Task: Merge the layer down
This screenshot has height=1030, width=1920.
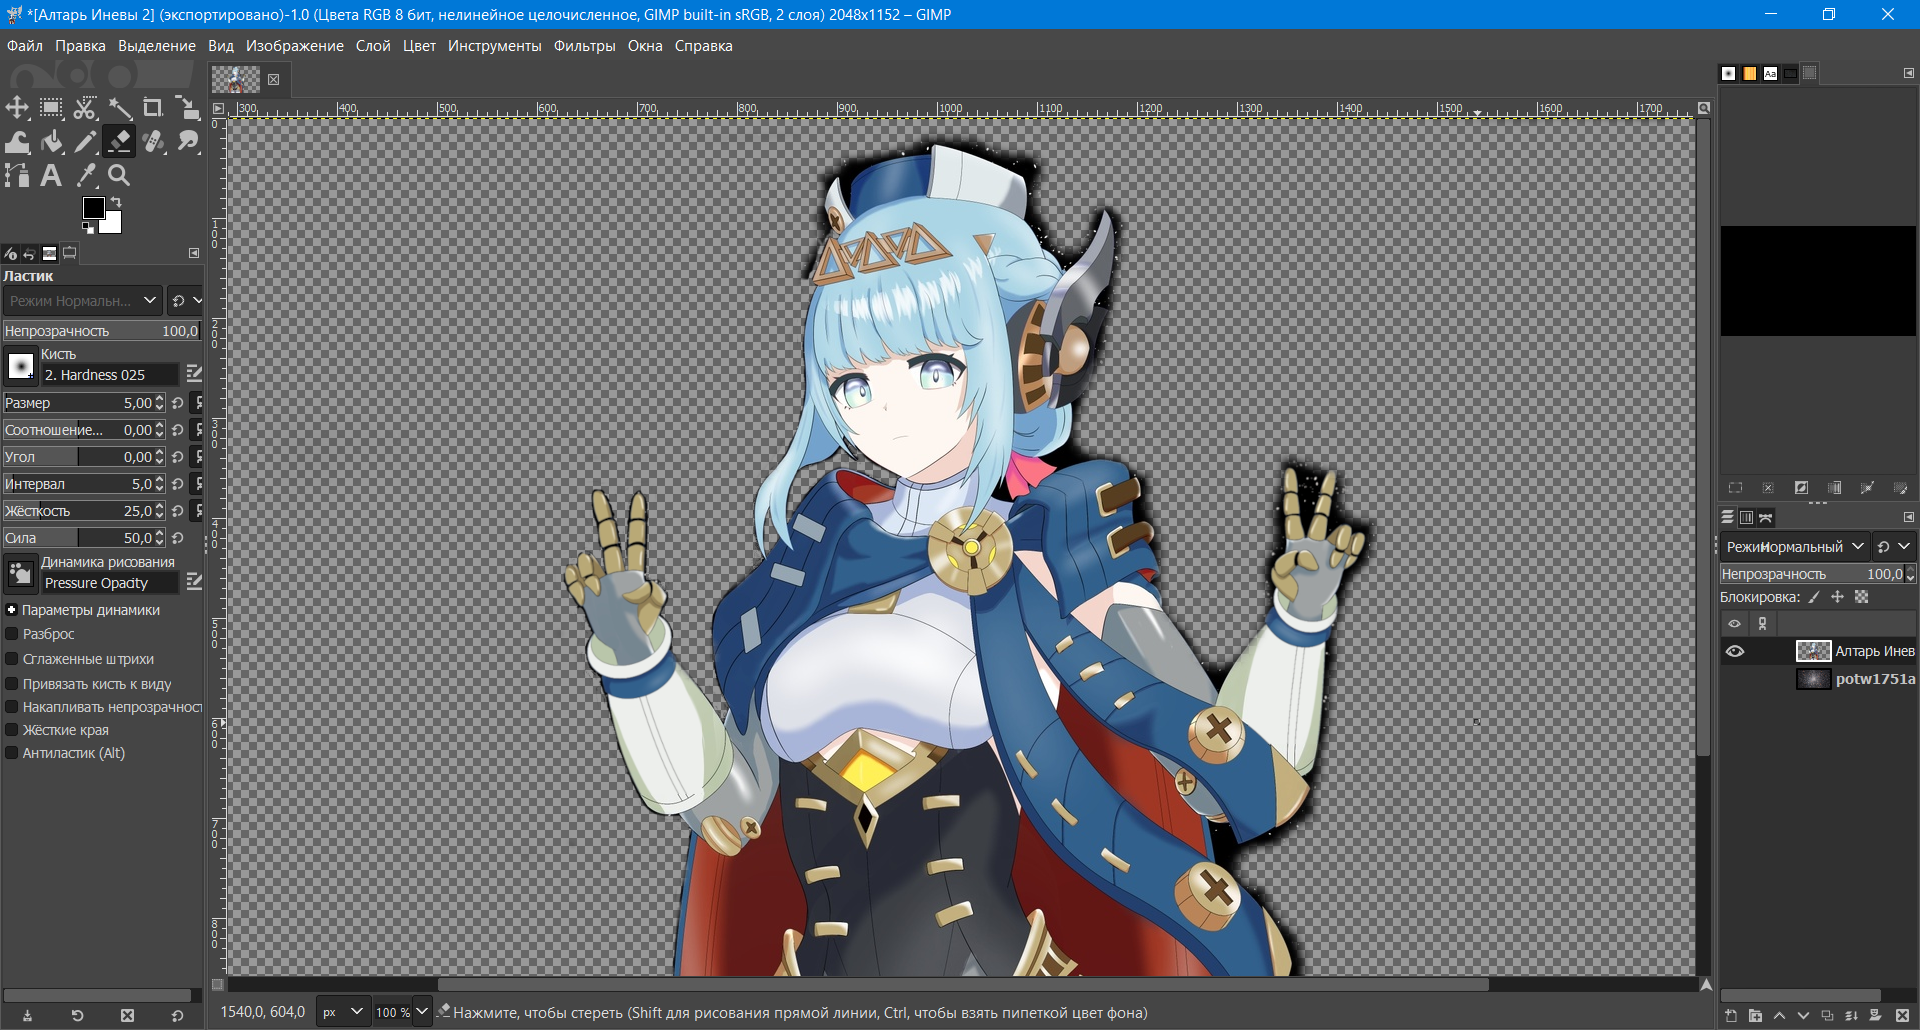Action: tap(1851, 1015)
